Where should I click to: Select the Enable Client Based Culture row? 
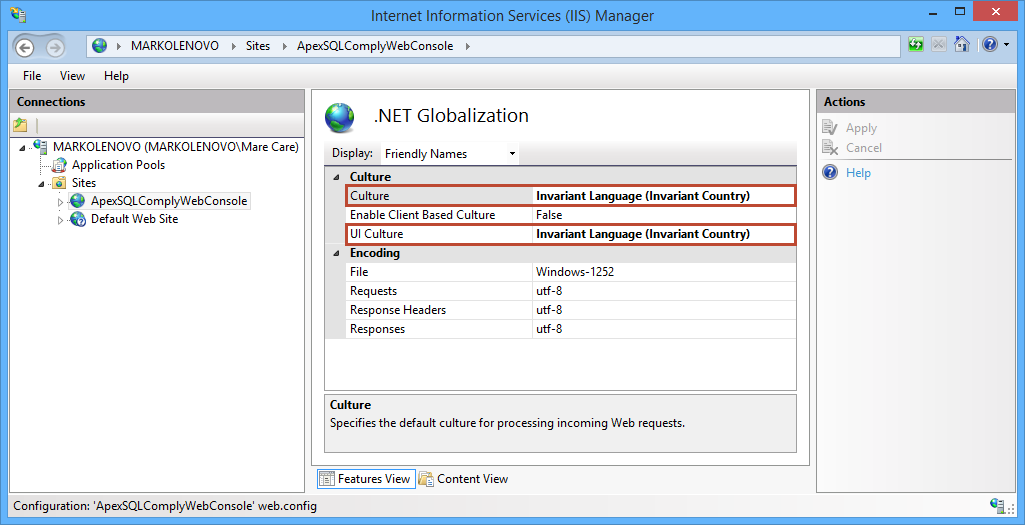point(571,214)
